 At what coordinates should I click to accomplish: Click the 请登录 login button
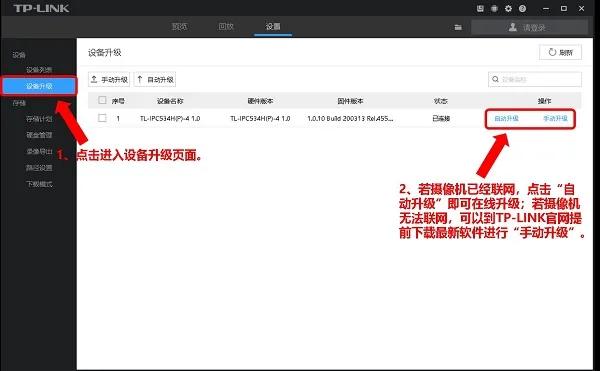pyautogui.click(x=530, y=27)
